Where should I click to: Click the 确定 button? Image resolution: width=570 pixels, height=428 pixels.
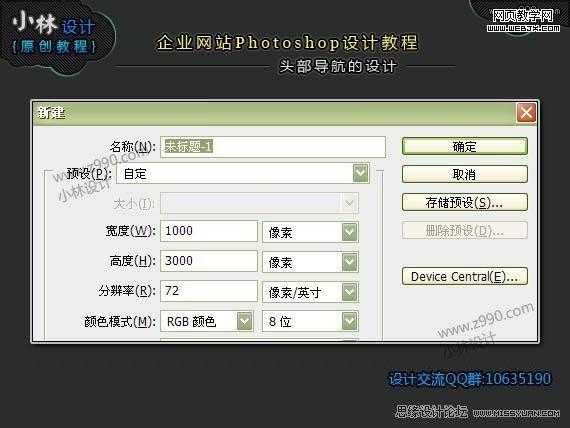(x=465, y=146)
